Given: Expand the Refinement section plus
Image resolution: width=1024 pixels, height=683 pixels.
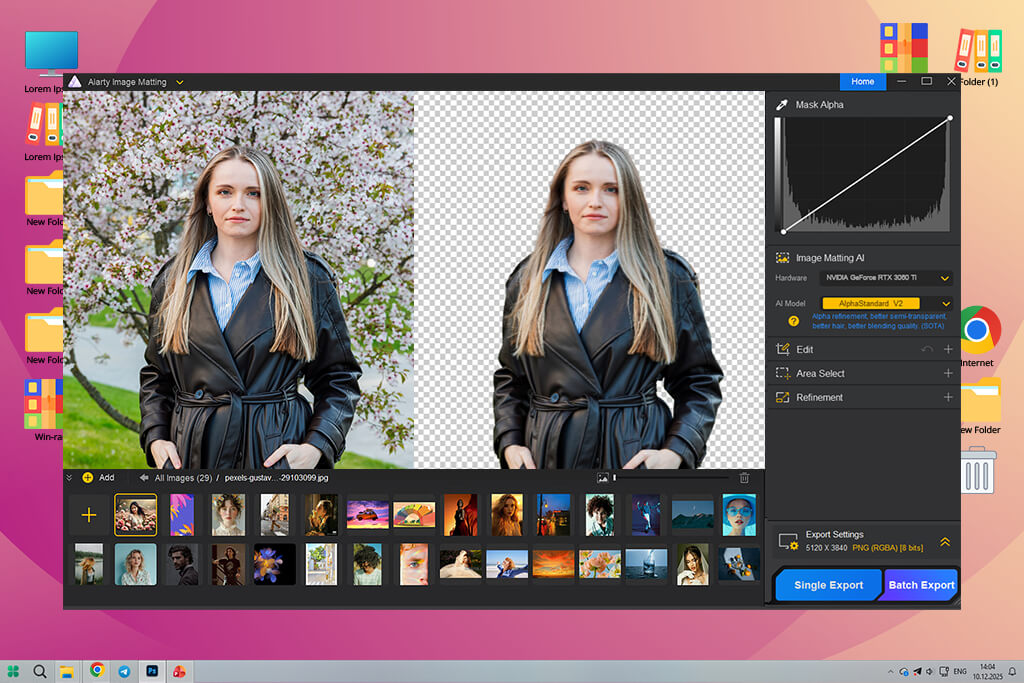Looking at the screenshot, I should [948, 397].
